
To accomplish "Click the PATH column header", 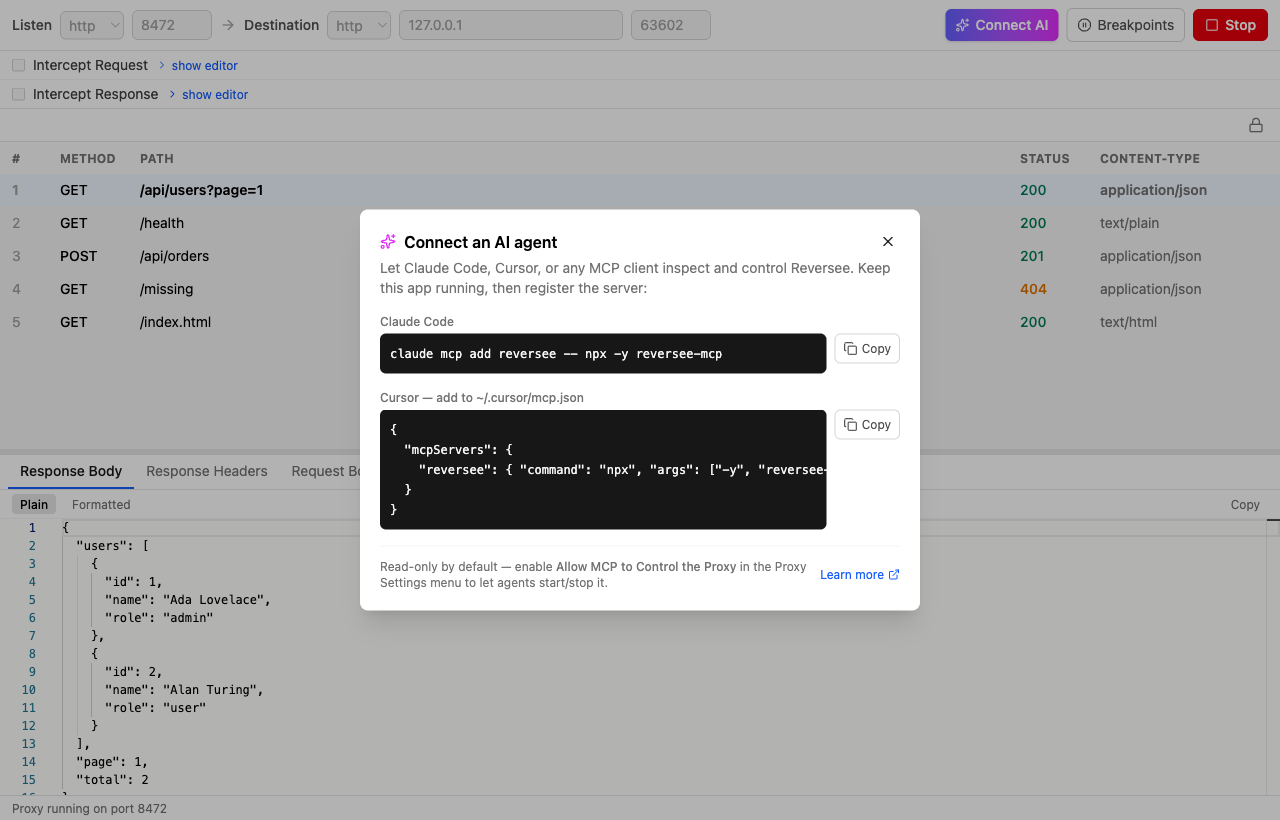I will (157, 159).
